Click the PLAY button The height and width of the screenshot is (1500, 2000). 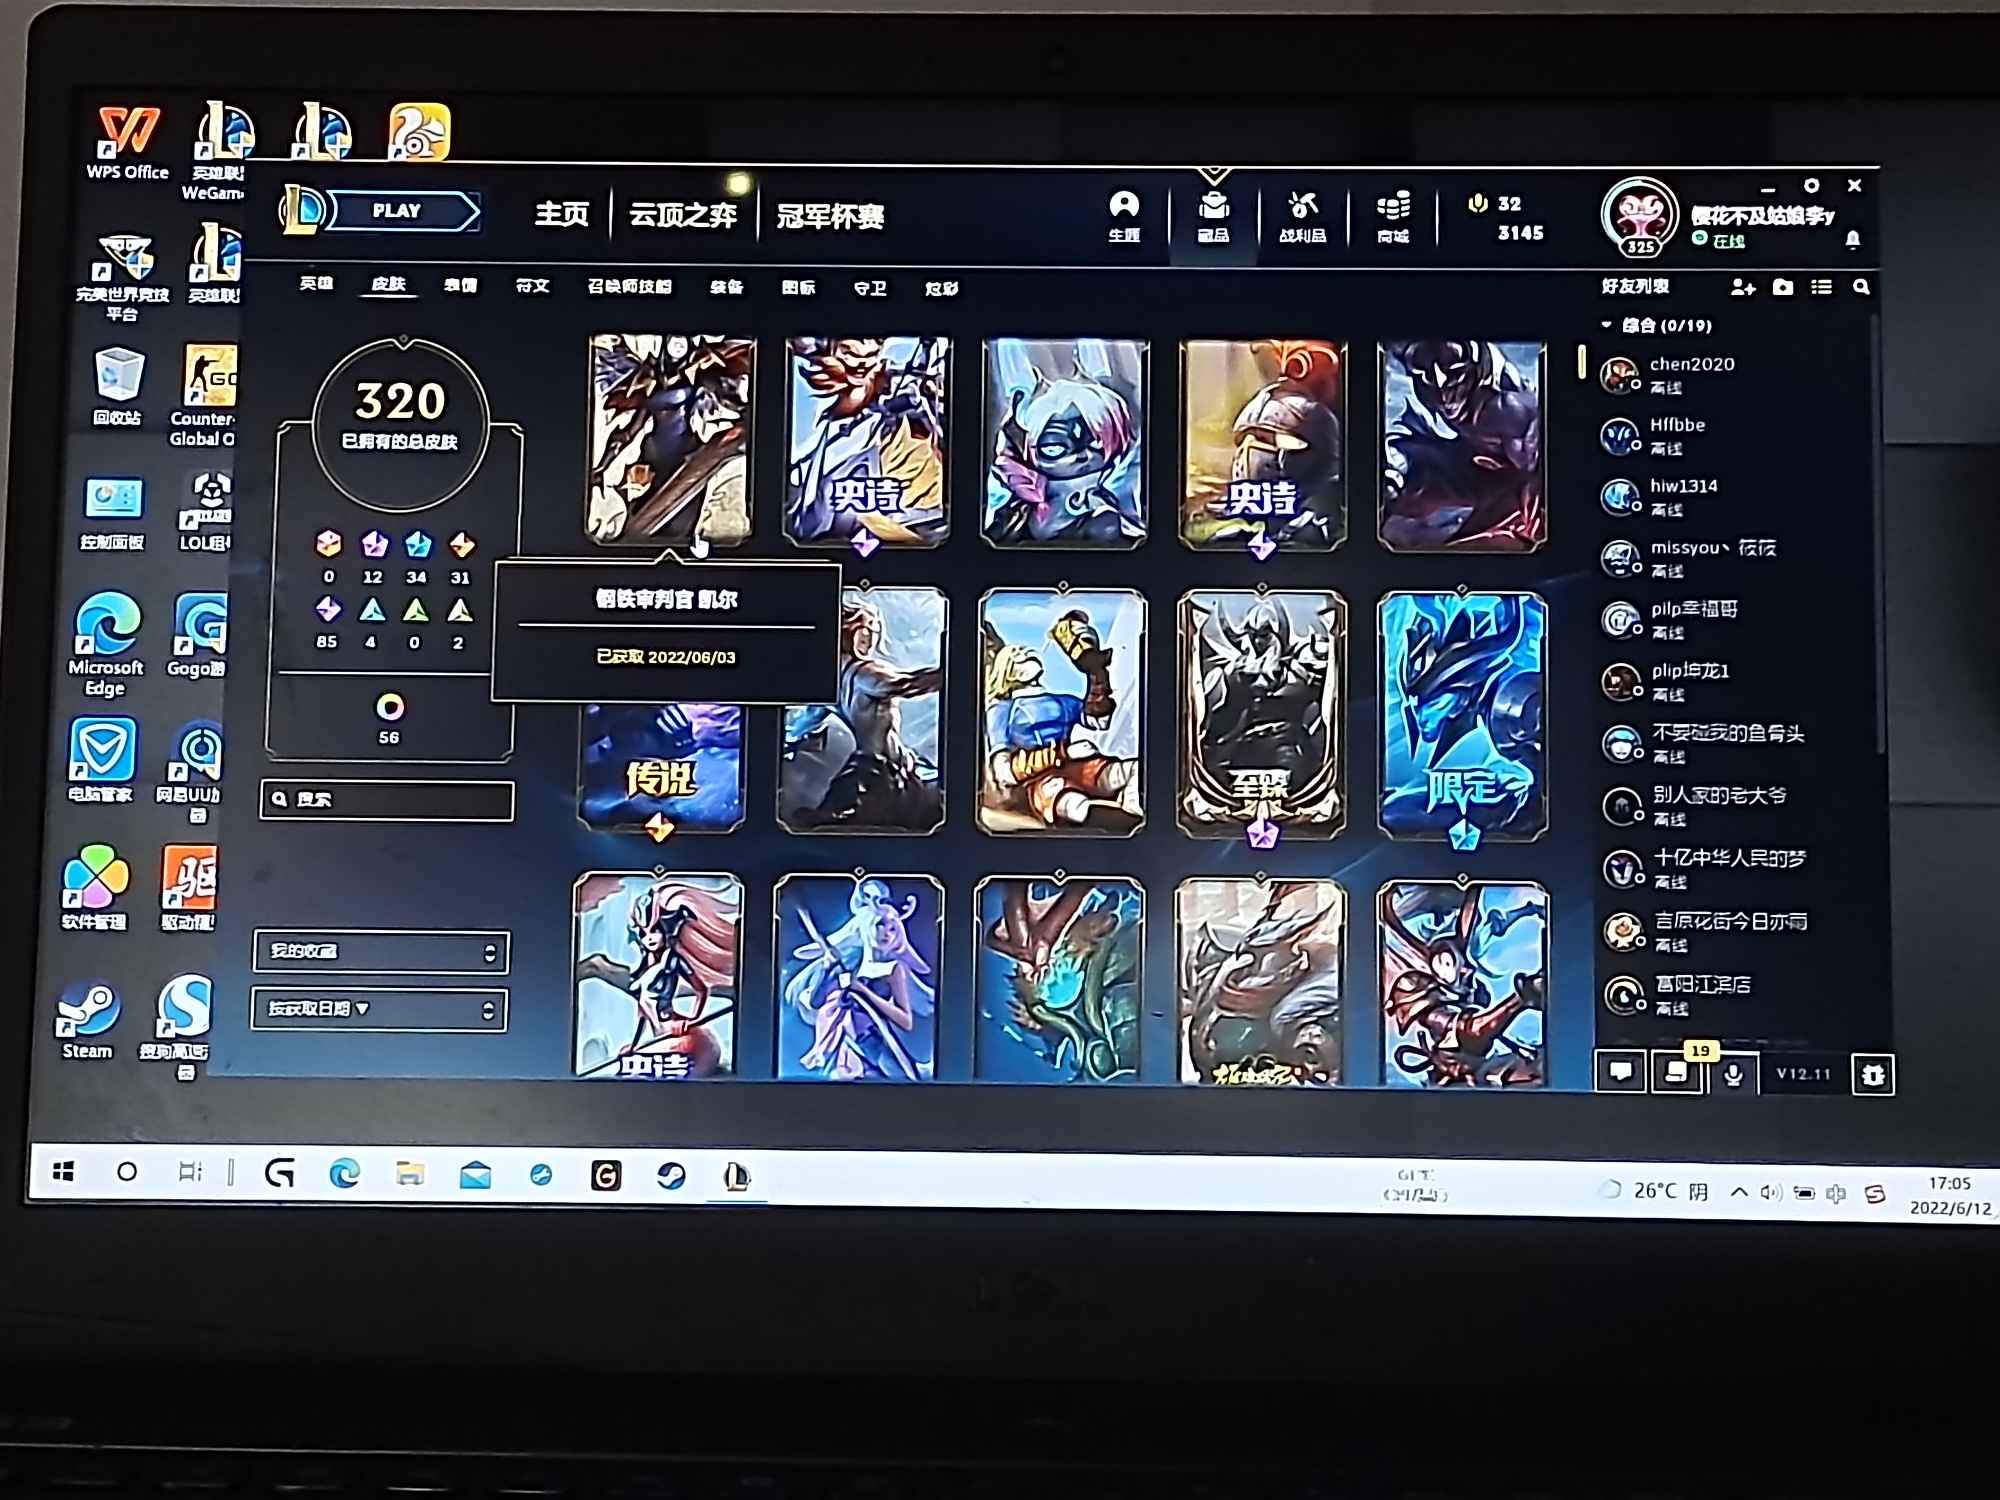coord(404,211)
